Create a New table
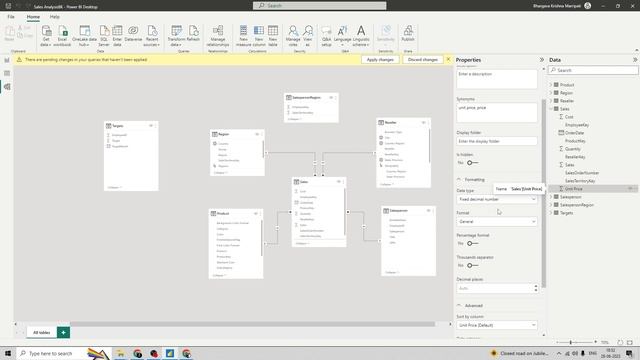640x360 pixels. (x=273, y=35)
